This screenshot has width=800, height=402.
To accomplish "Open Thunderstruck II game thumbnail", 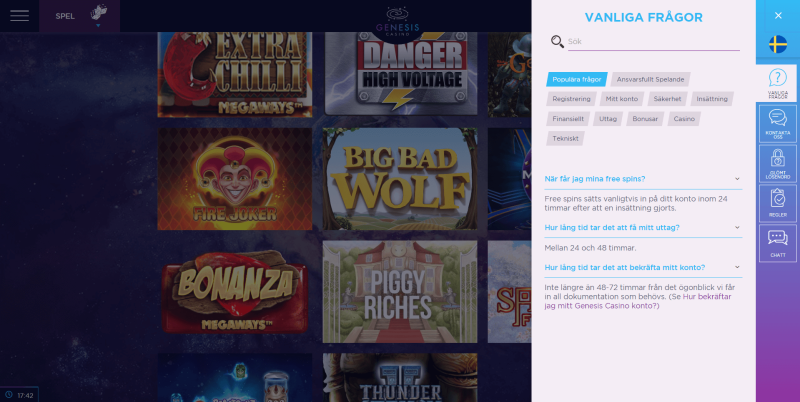I will pyautogui.click(x=401, y=378).
